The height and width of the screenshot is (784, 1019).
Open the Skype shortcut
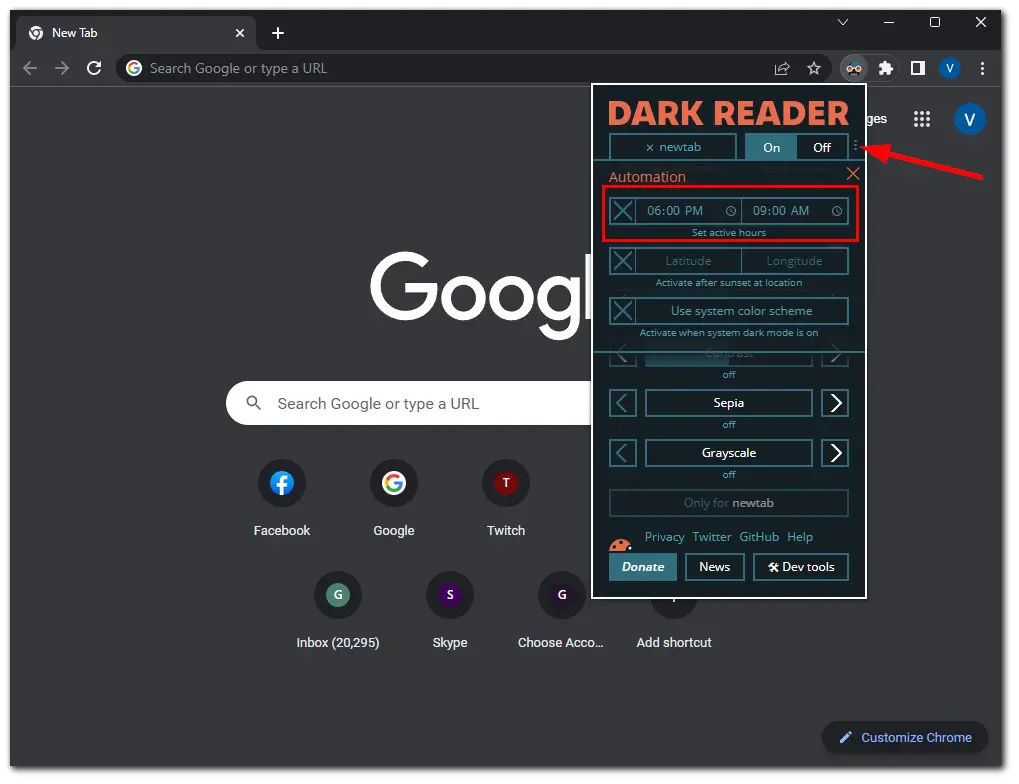click(450, 611)
